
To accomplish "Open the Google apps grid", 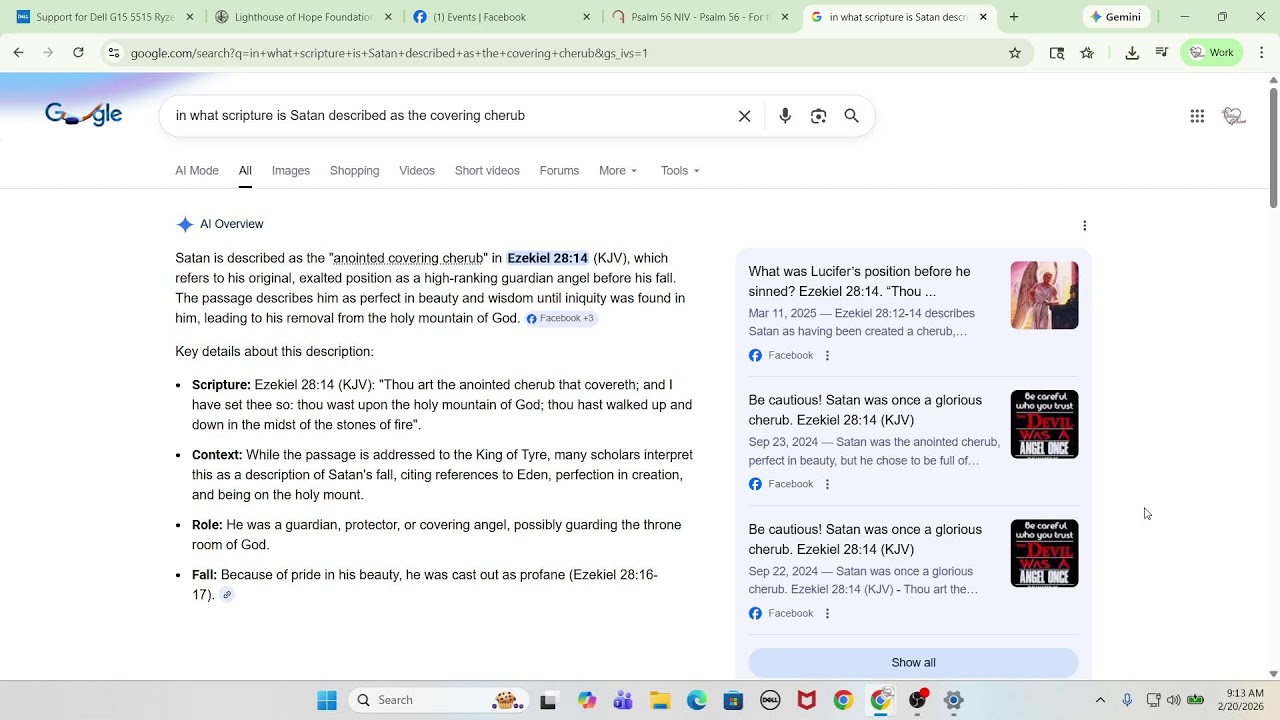I will tap(1197, 116).
